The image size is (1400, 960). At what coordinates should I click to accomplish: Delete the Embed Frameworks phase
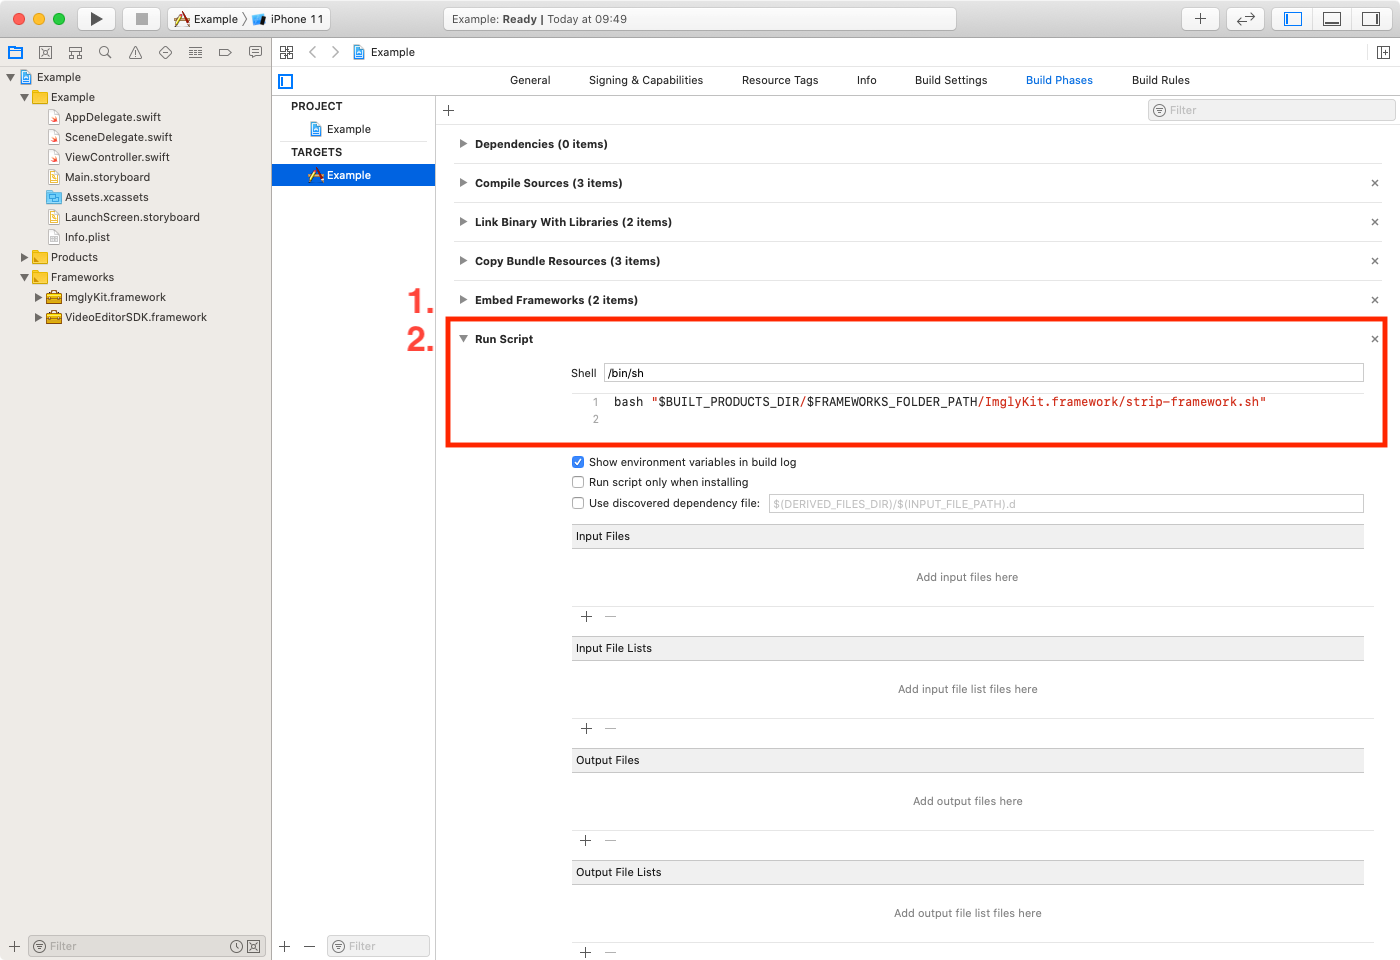pyautogui.click(x=1375, y=300)
